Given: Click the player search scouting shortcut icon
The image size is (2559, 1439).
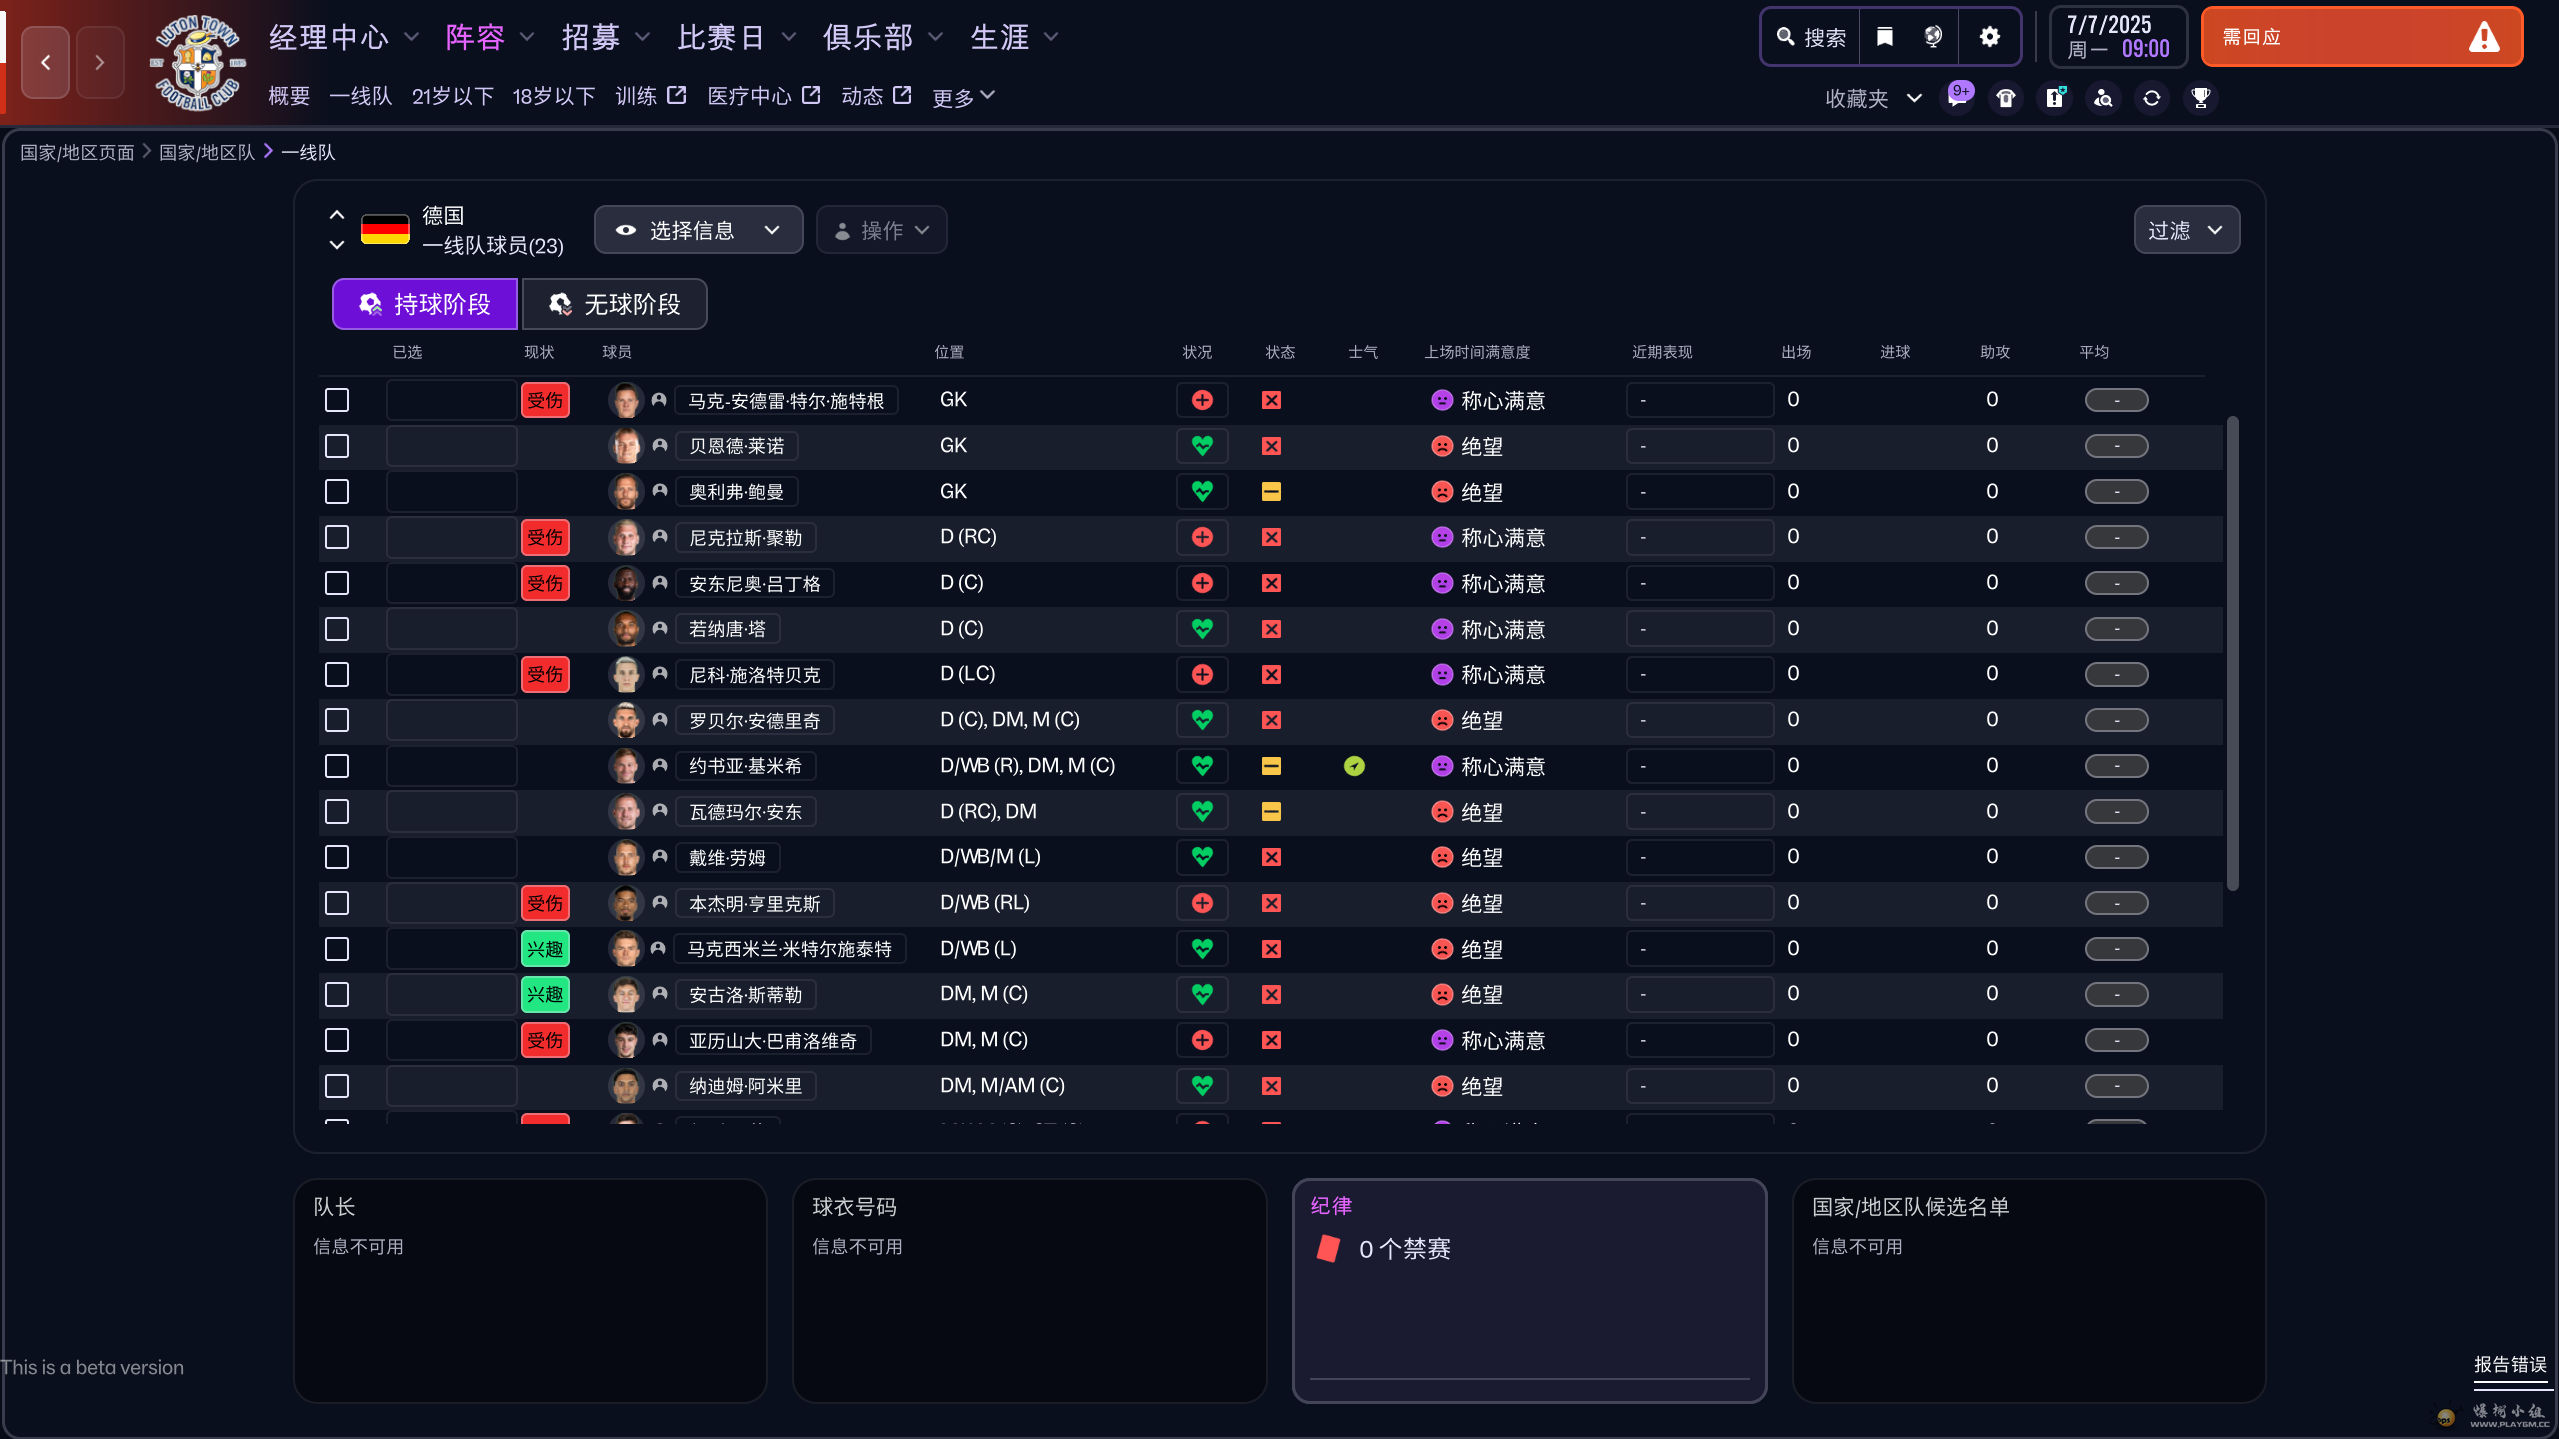Looking at the screenshot, I should 2103,97.
